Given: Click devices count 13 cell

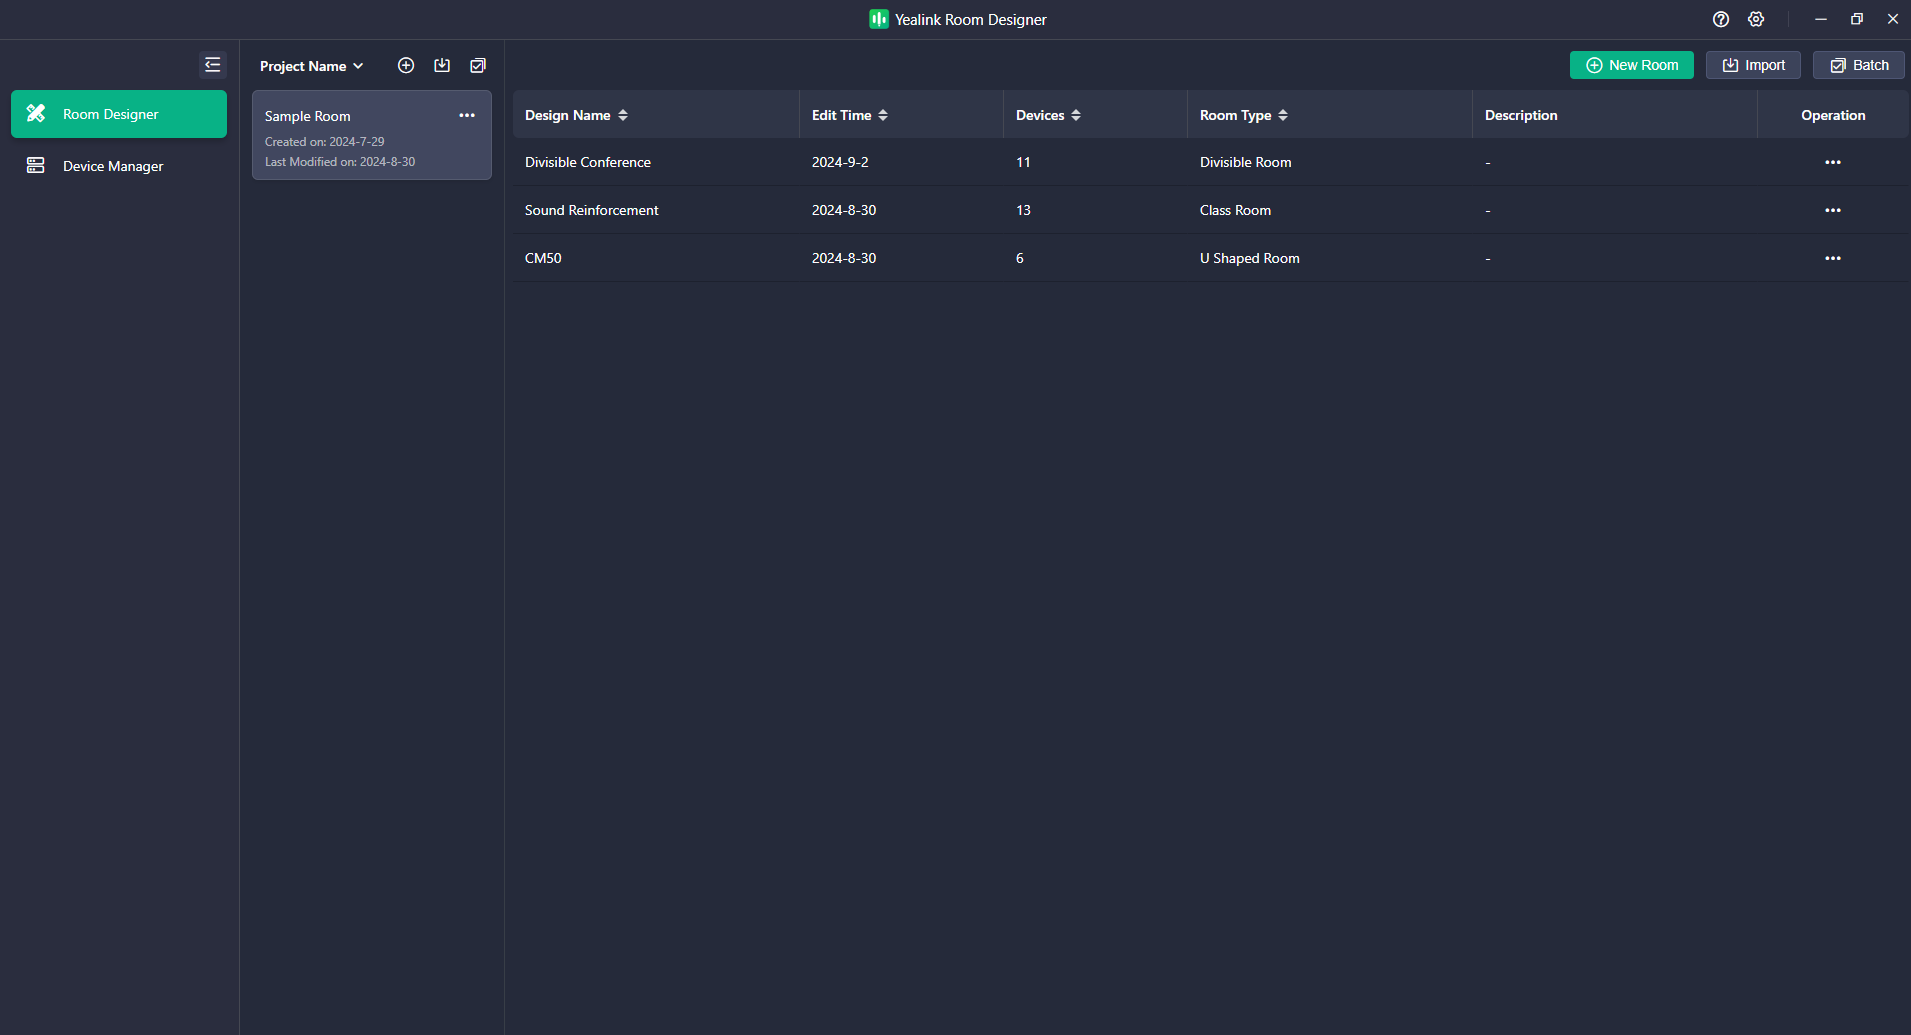Looking at the screenshot, I should (x=1023, y=210).
